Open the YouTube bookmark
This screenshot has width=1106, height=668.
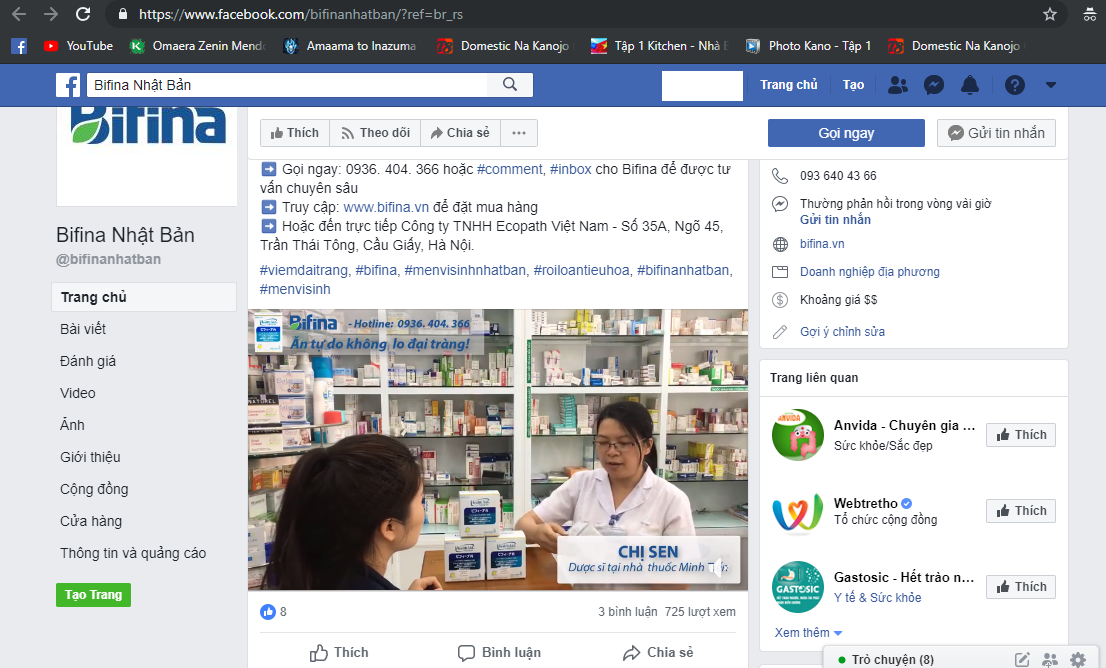point(78,46)
